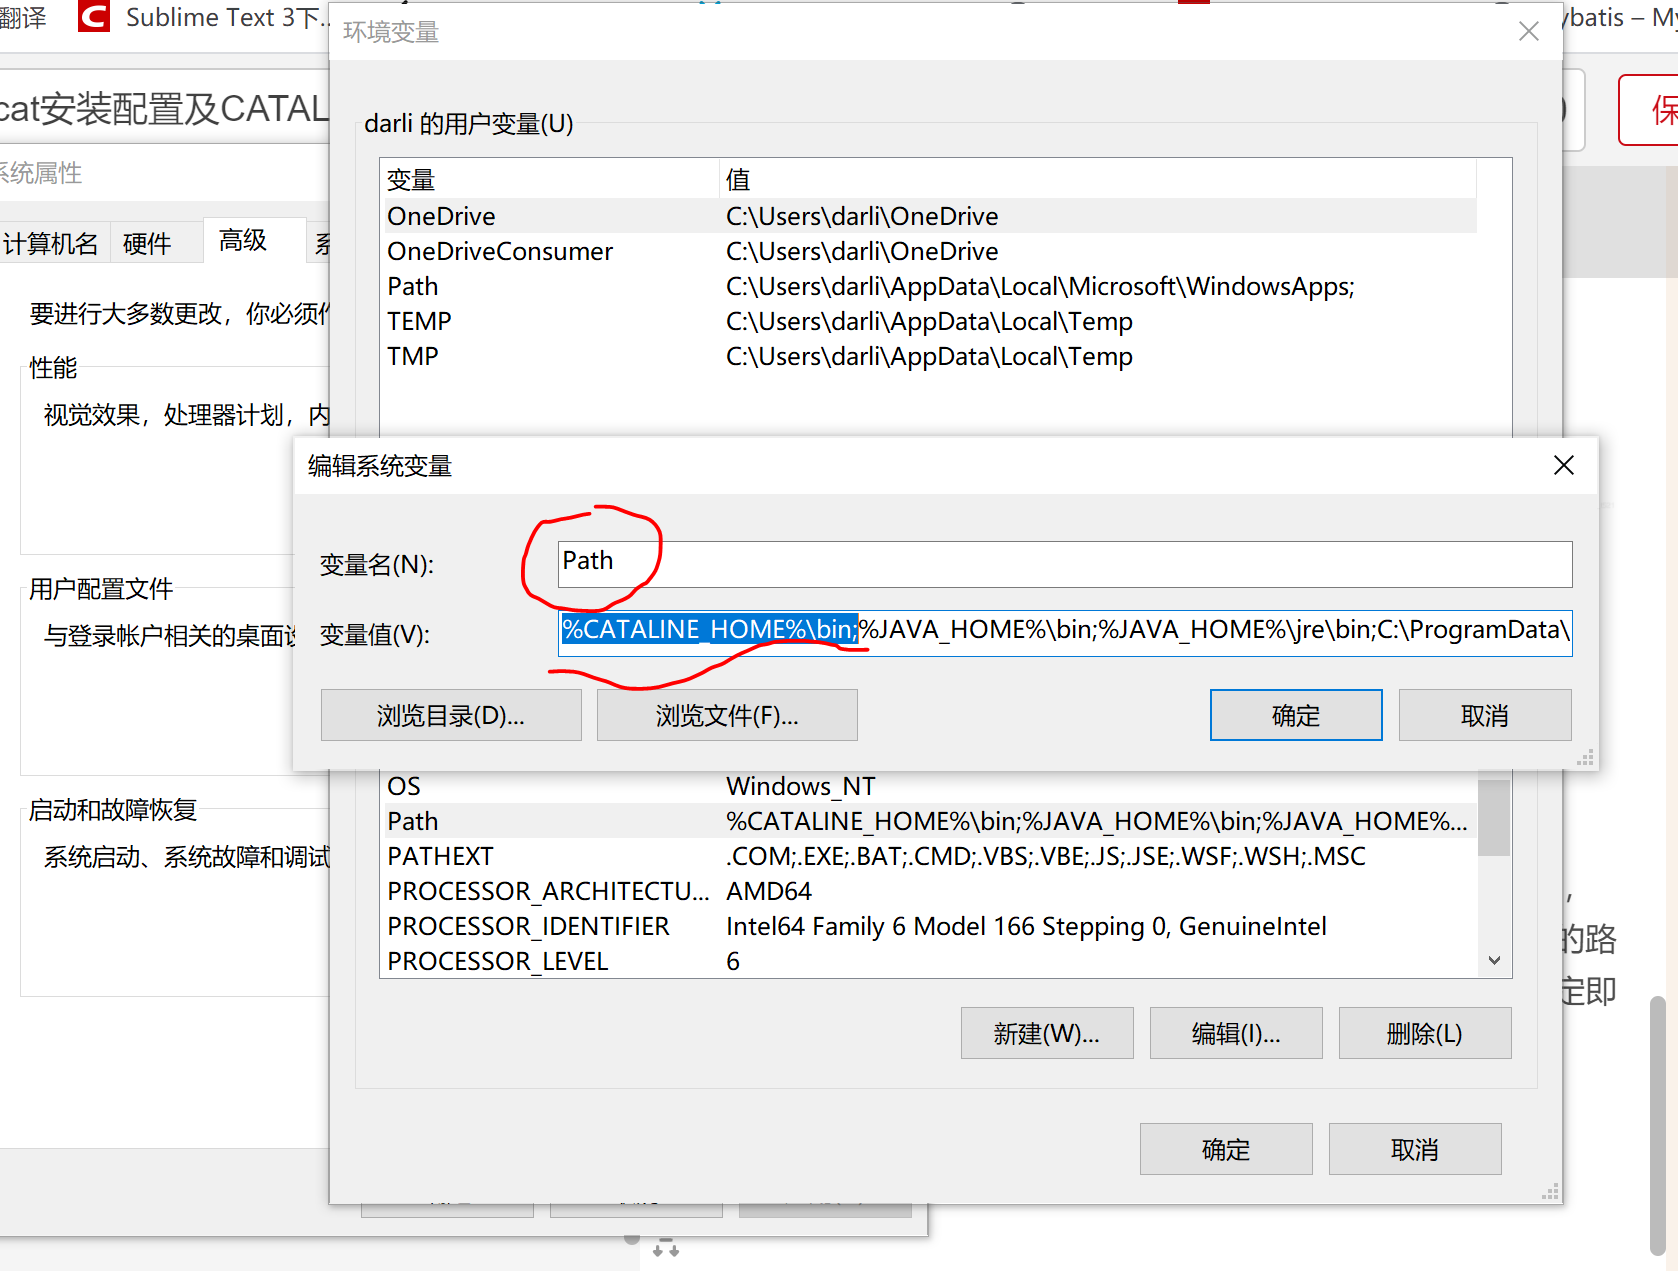
Task: Click 浏览目录(D)... to browse directories
Action: pos(450,714)
